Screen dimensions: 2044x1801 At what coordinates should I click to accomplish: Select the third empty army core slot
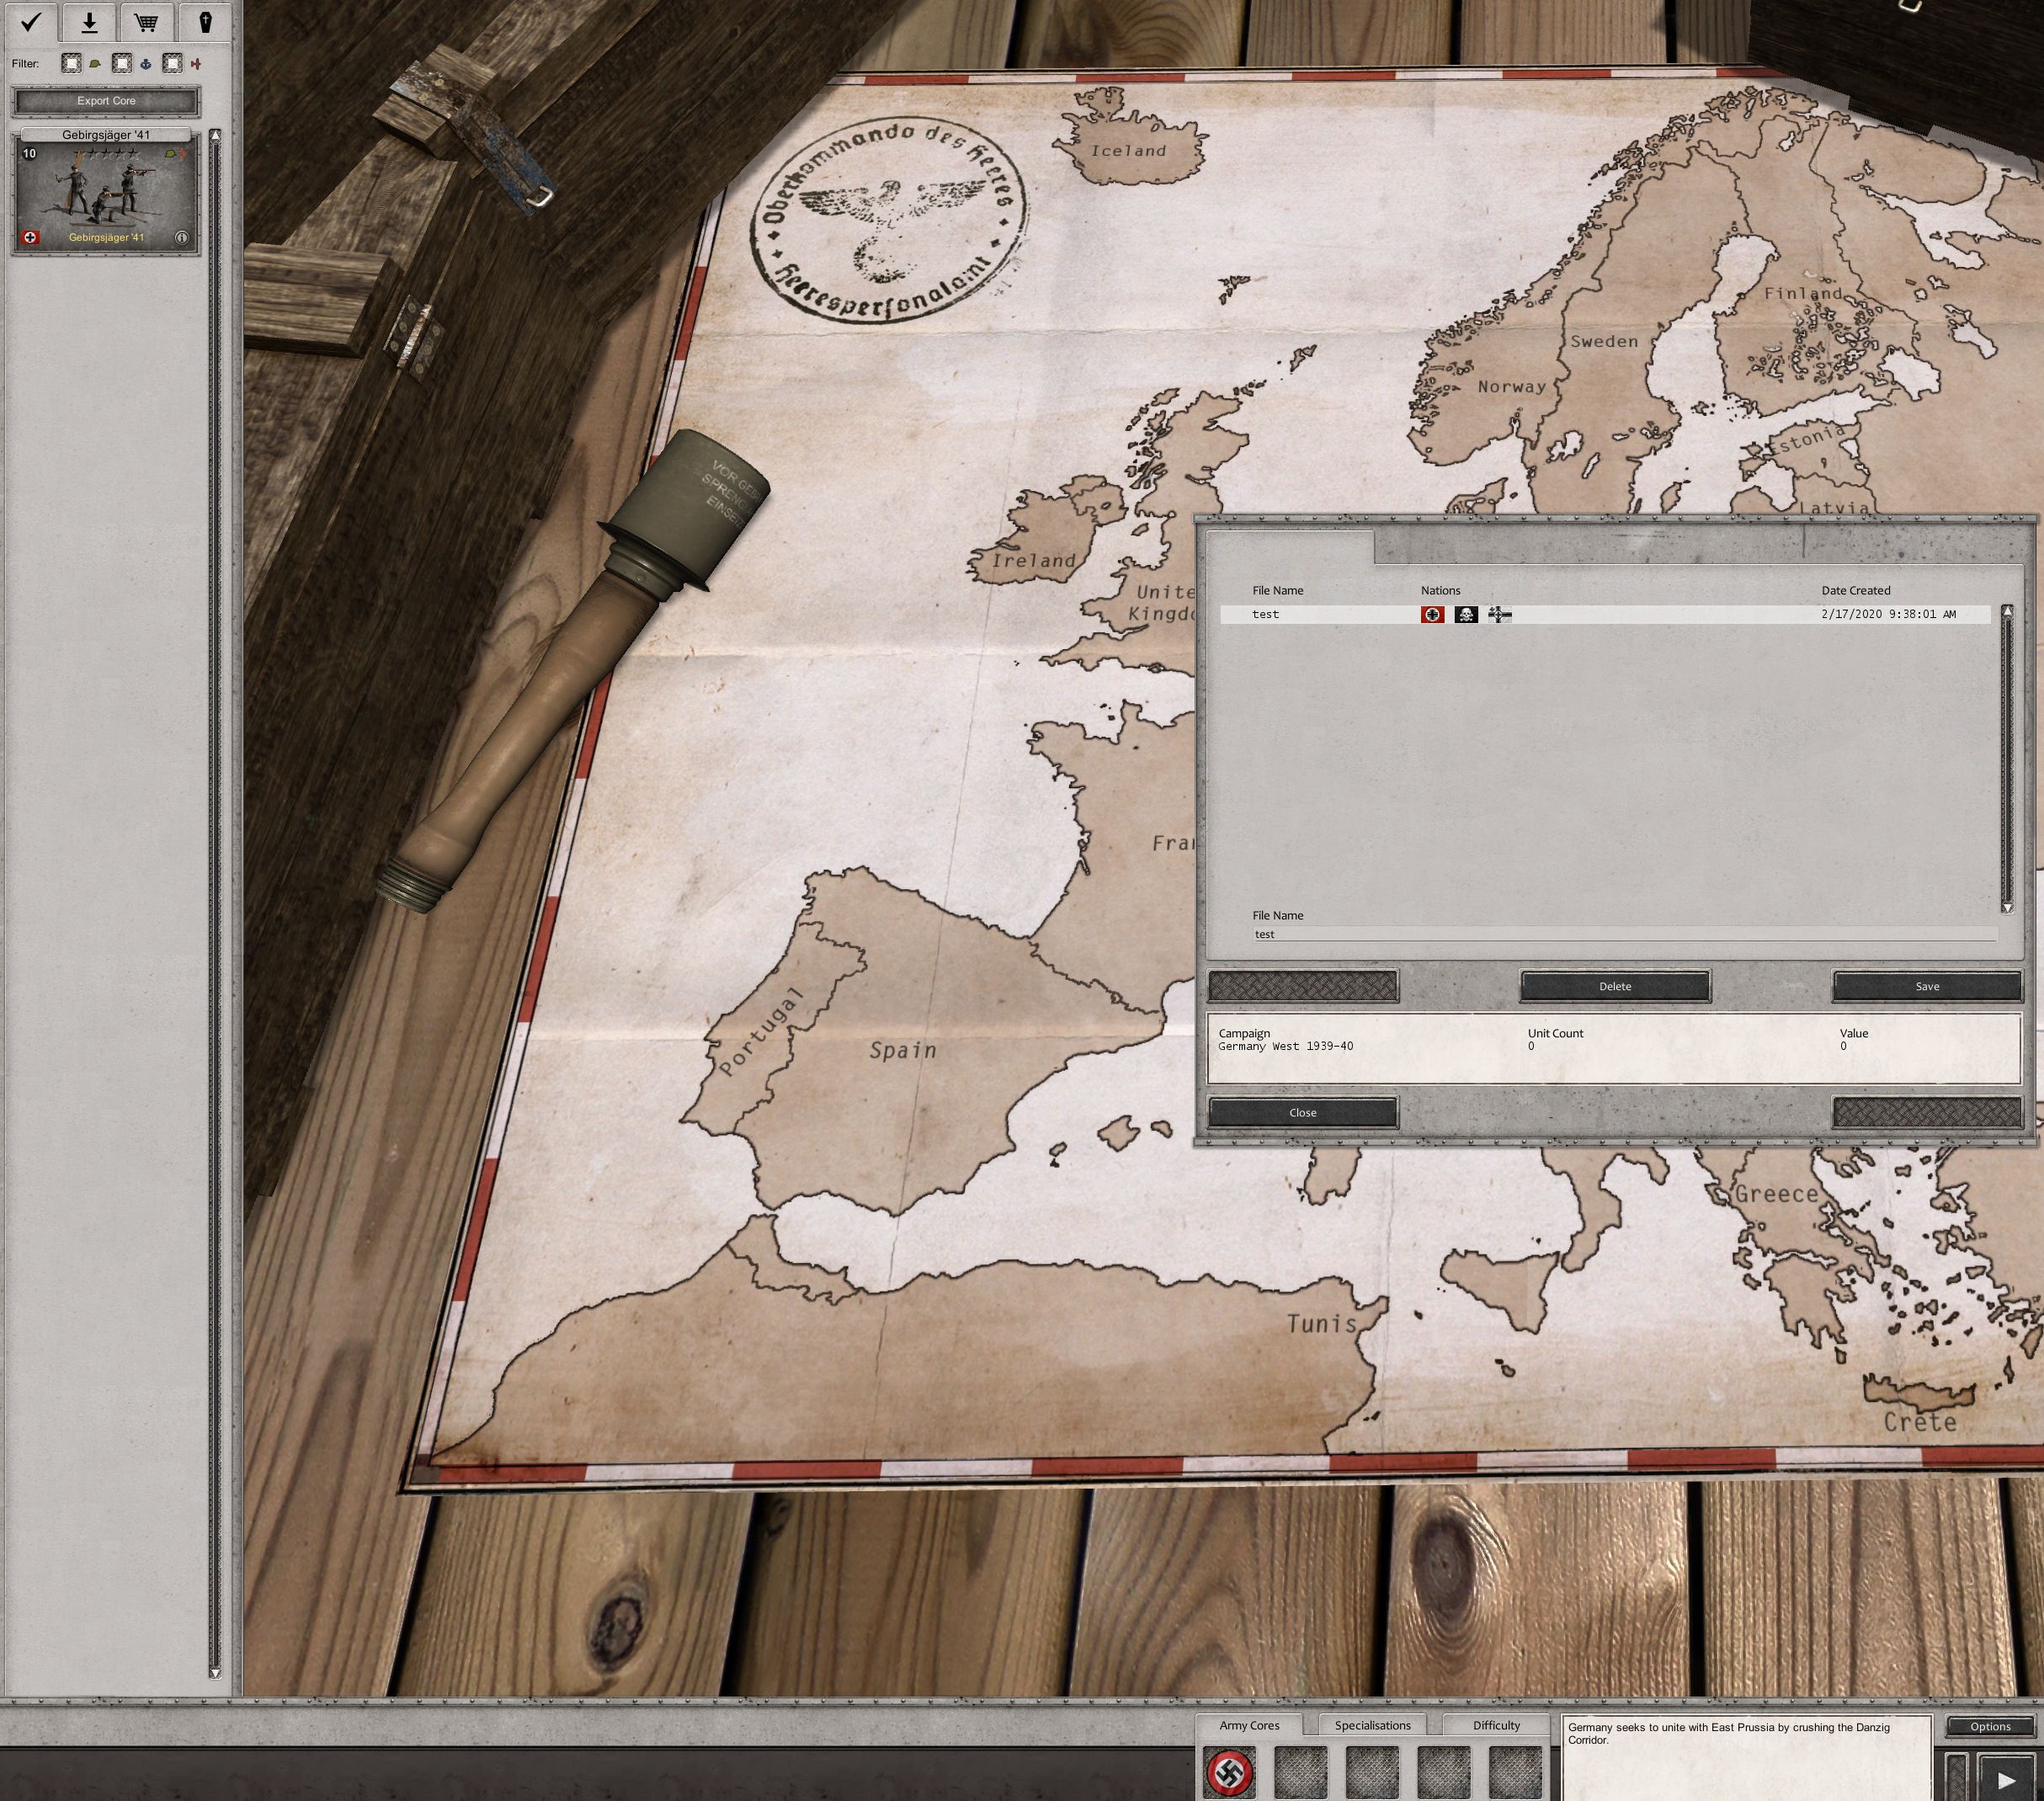tap(1372, 1772)
